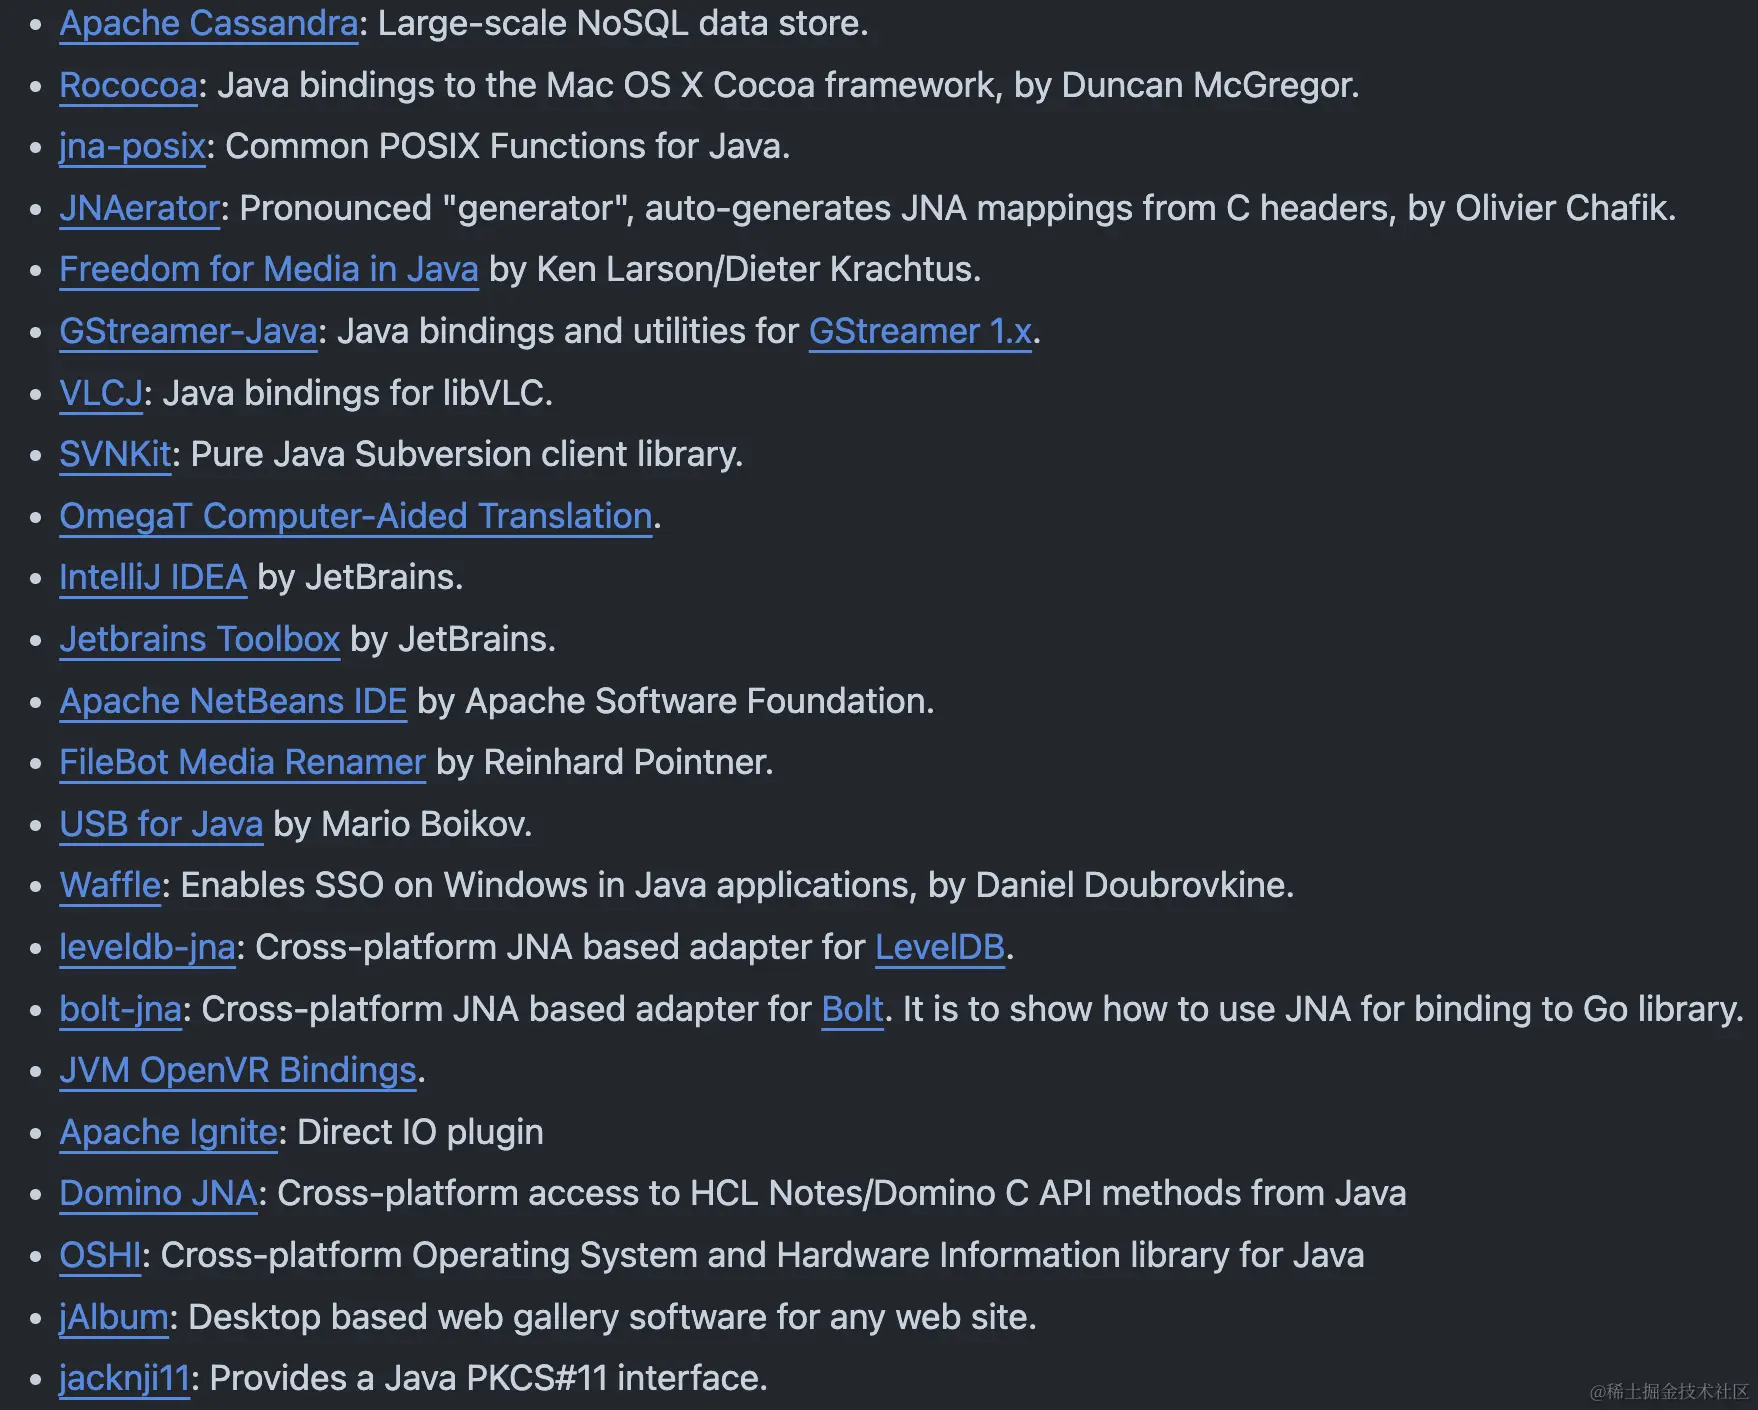Open the Apache NetBeans IDE link
This screenshot has width=1758, height=1410.
point(233,701)
